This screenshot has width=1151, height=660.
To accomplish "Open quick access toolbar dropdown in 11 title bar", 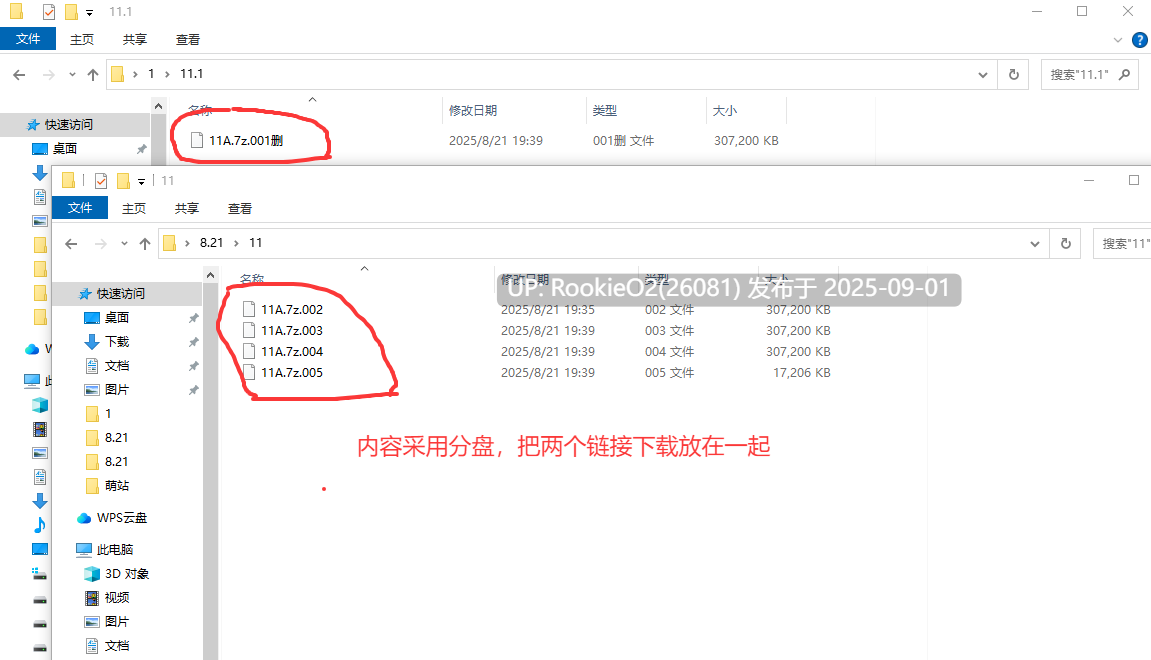I will [x=142, y=181].
